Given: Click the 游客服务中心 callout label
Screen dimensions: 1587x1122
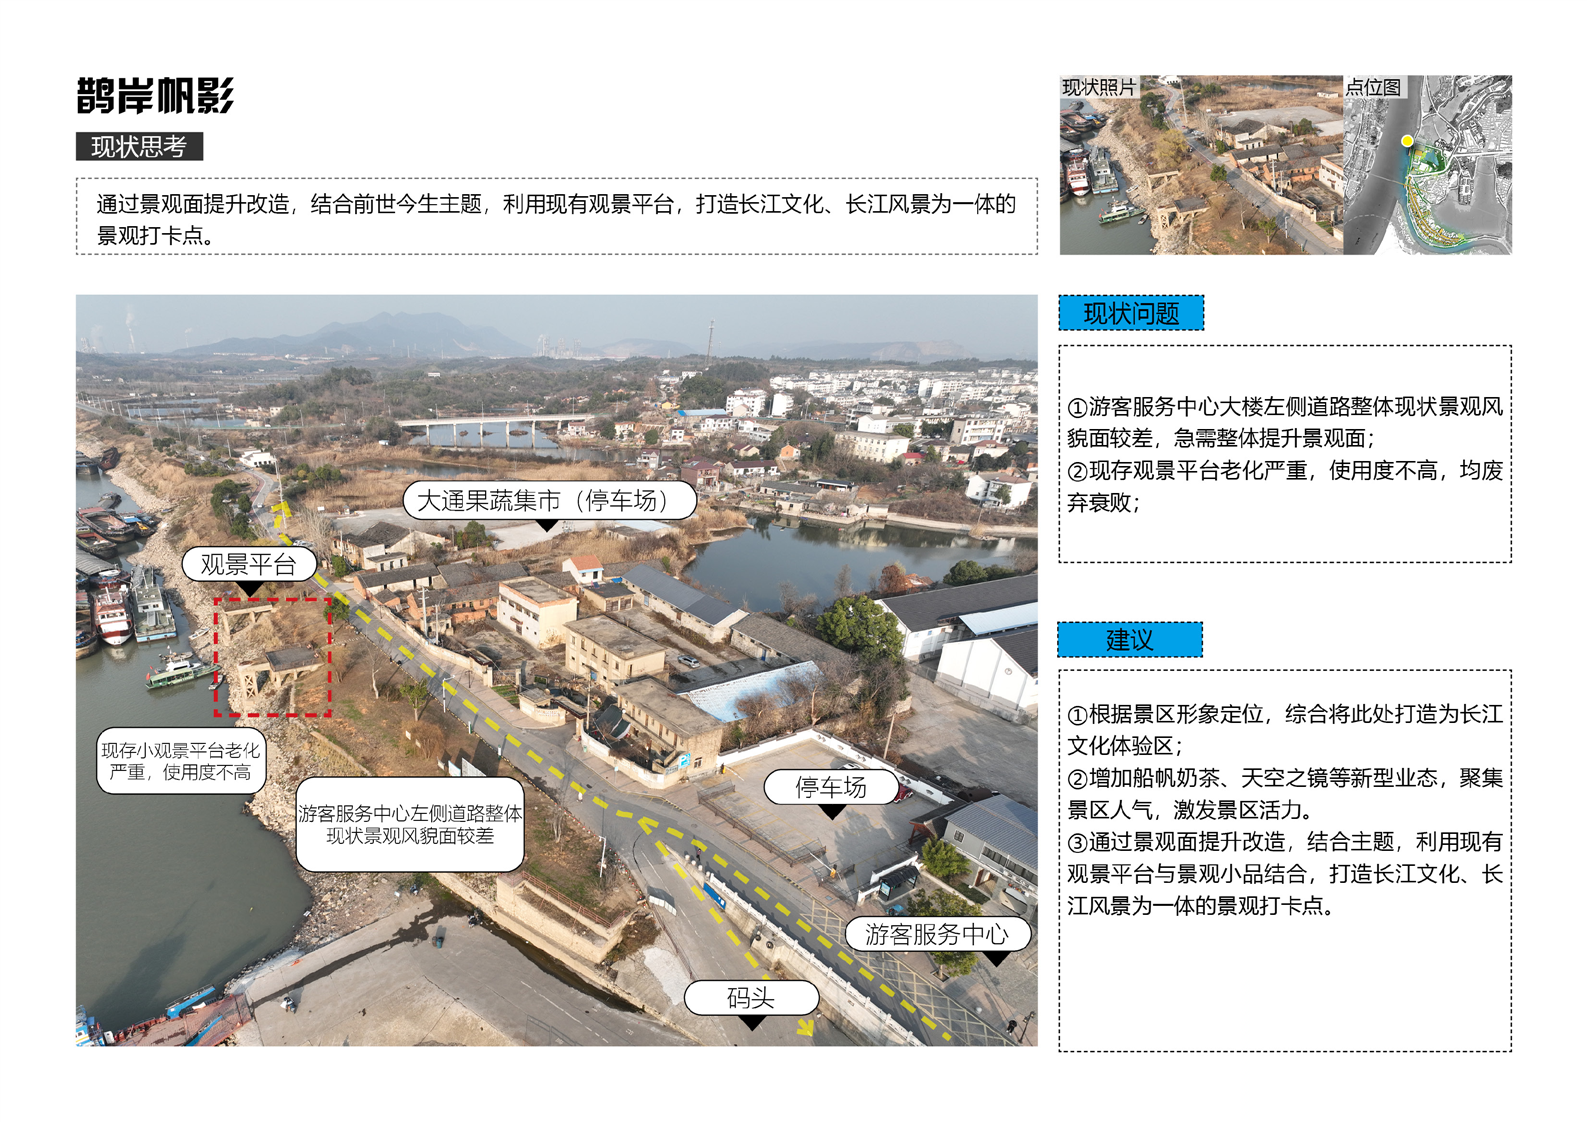Looking at the screenshot, I should click(x=936, y=934).
